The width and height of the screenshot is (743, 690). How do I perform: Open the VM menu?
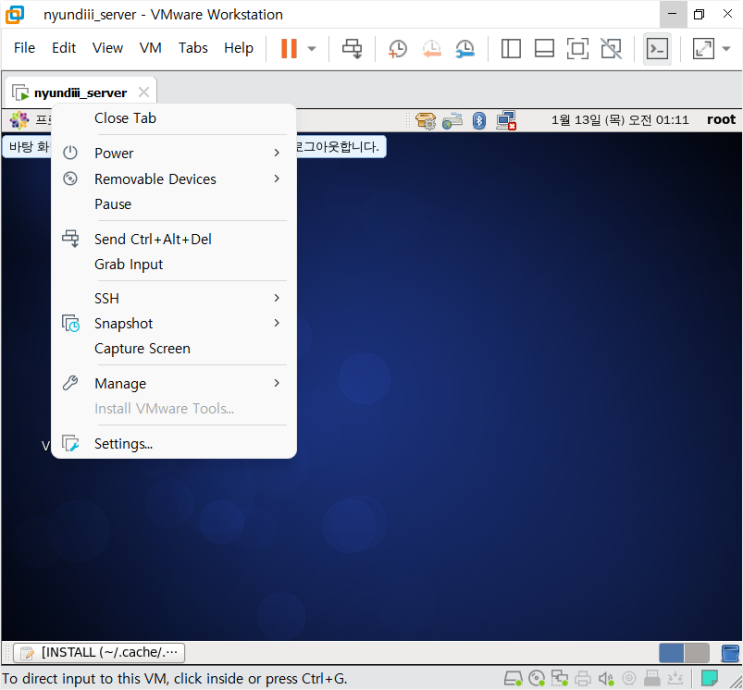click(150, 48)
